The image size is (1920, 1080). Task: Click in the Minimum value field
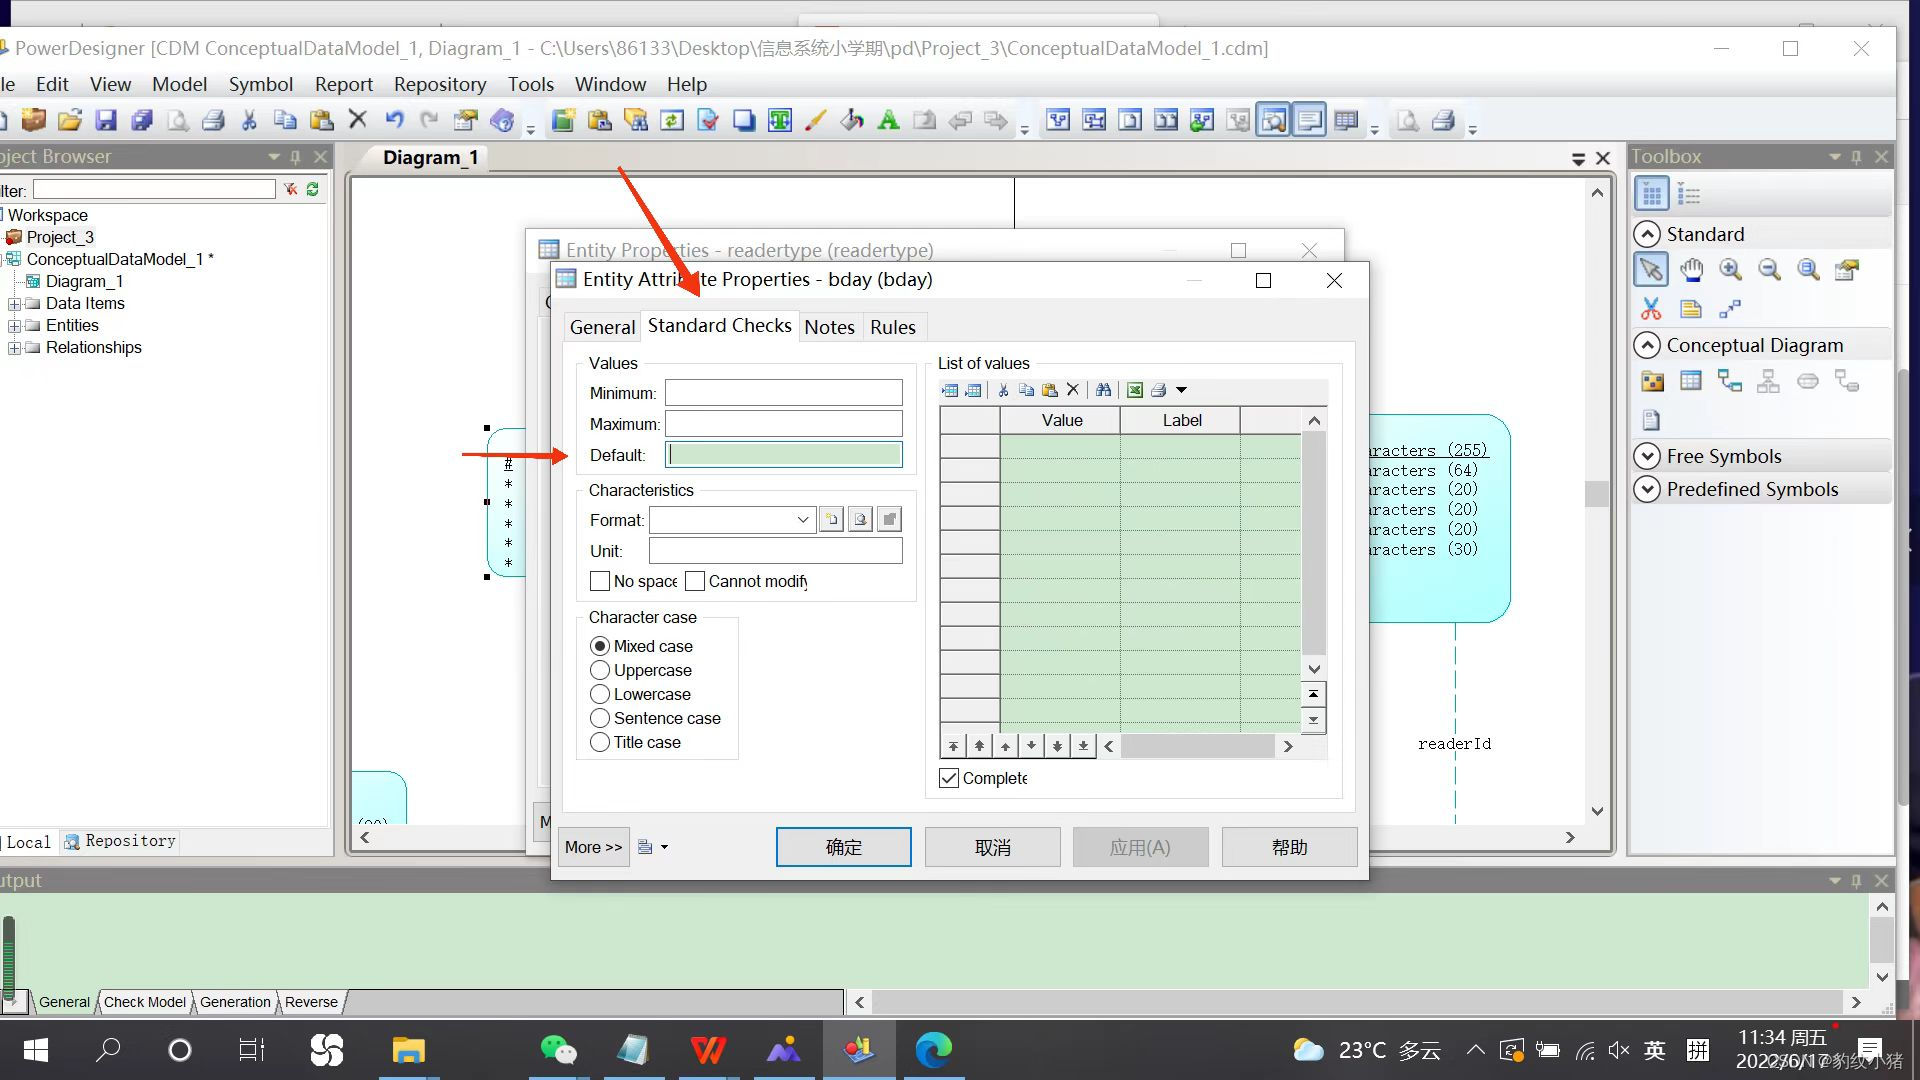[x=784, y=393]
